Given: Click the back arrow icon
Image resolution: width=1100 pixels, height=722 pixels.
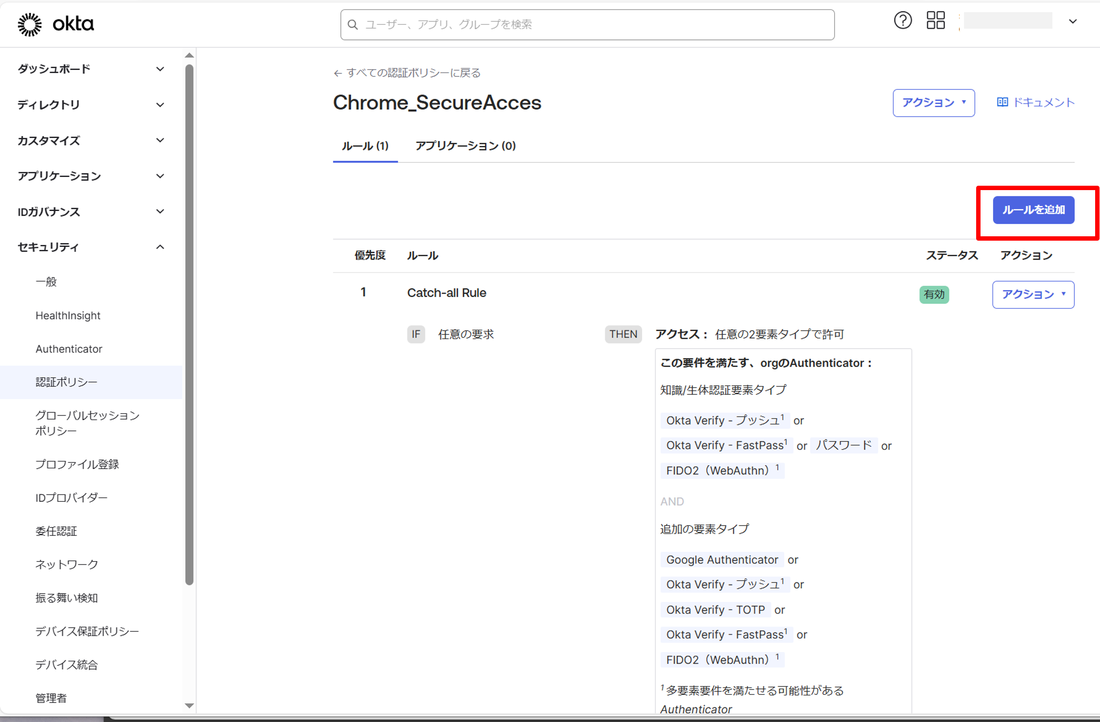Looking at the screenshot, I should click(x=338, y=73).
